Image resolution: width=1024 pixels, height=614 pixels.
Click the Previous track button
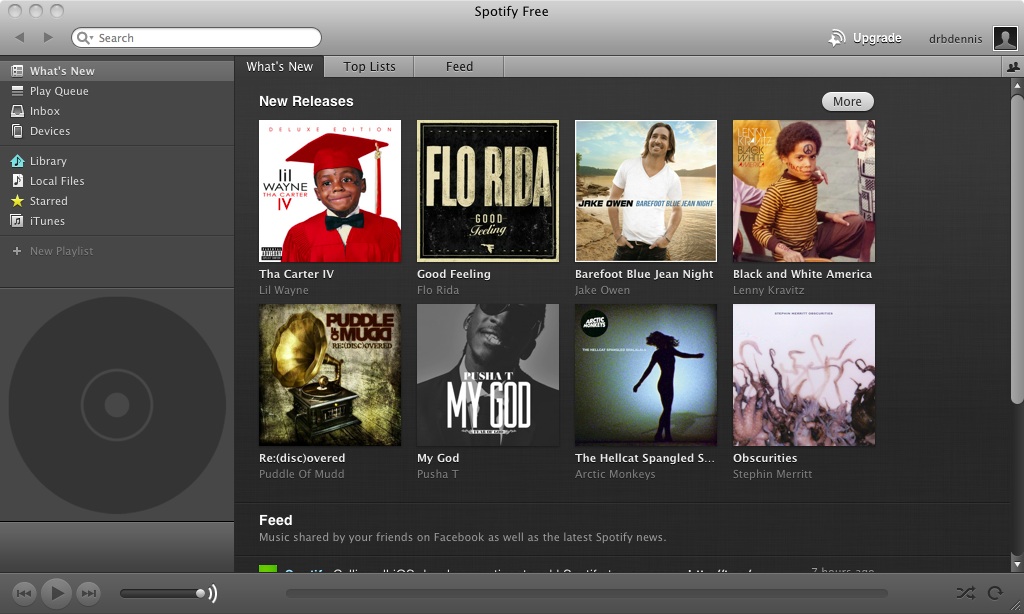click(x=24, y=593)
